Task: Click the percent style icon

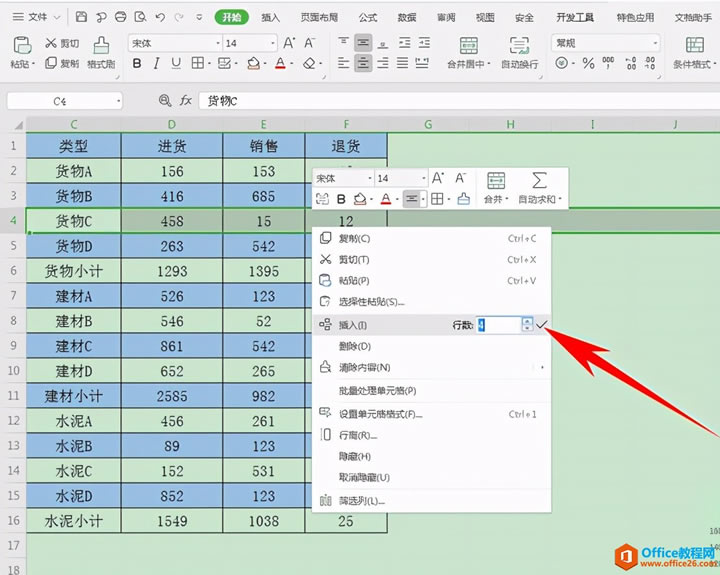Action: pyautogui.click(x=588, y=63)
